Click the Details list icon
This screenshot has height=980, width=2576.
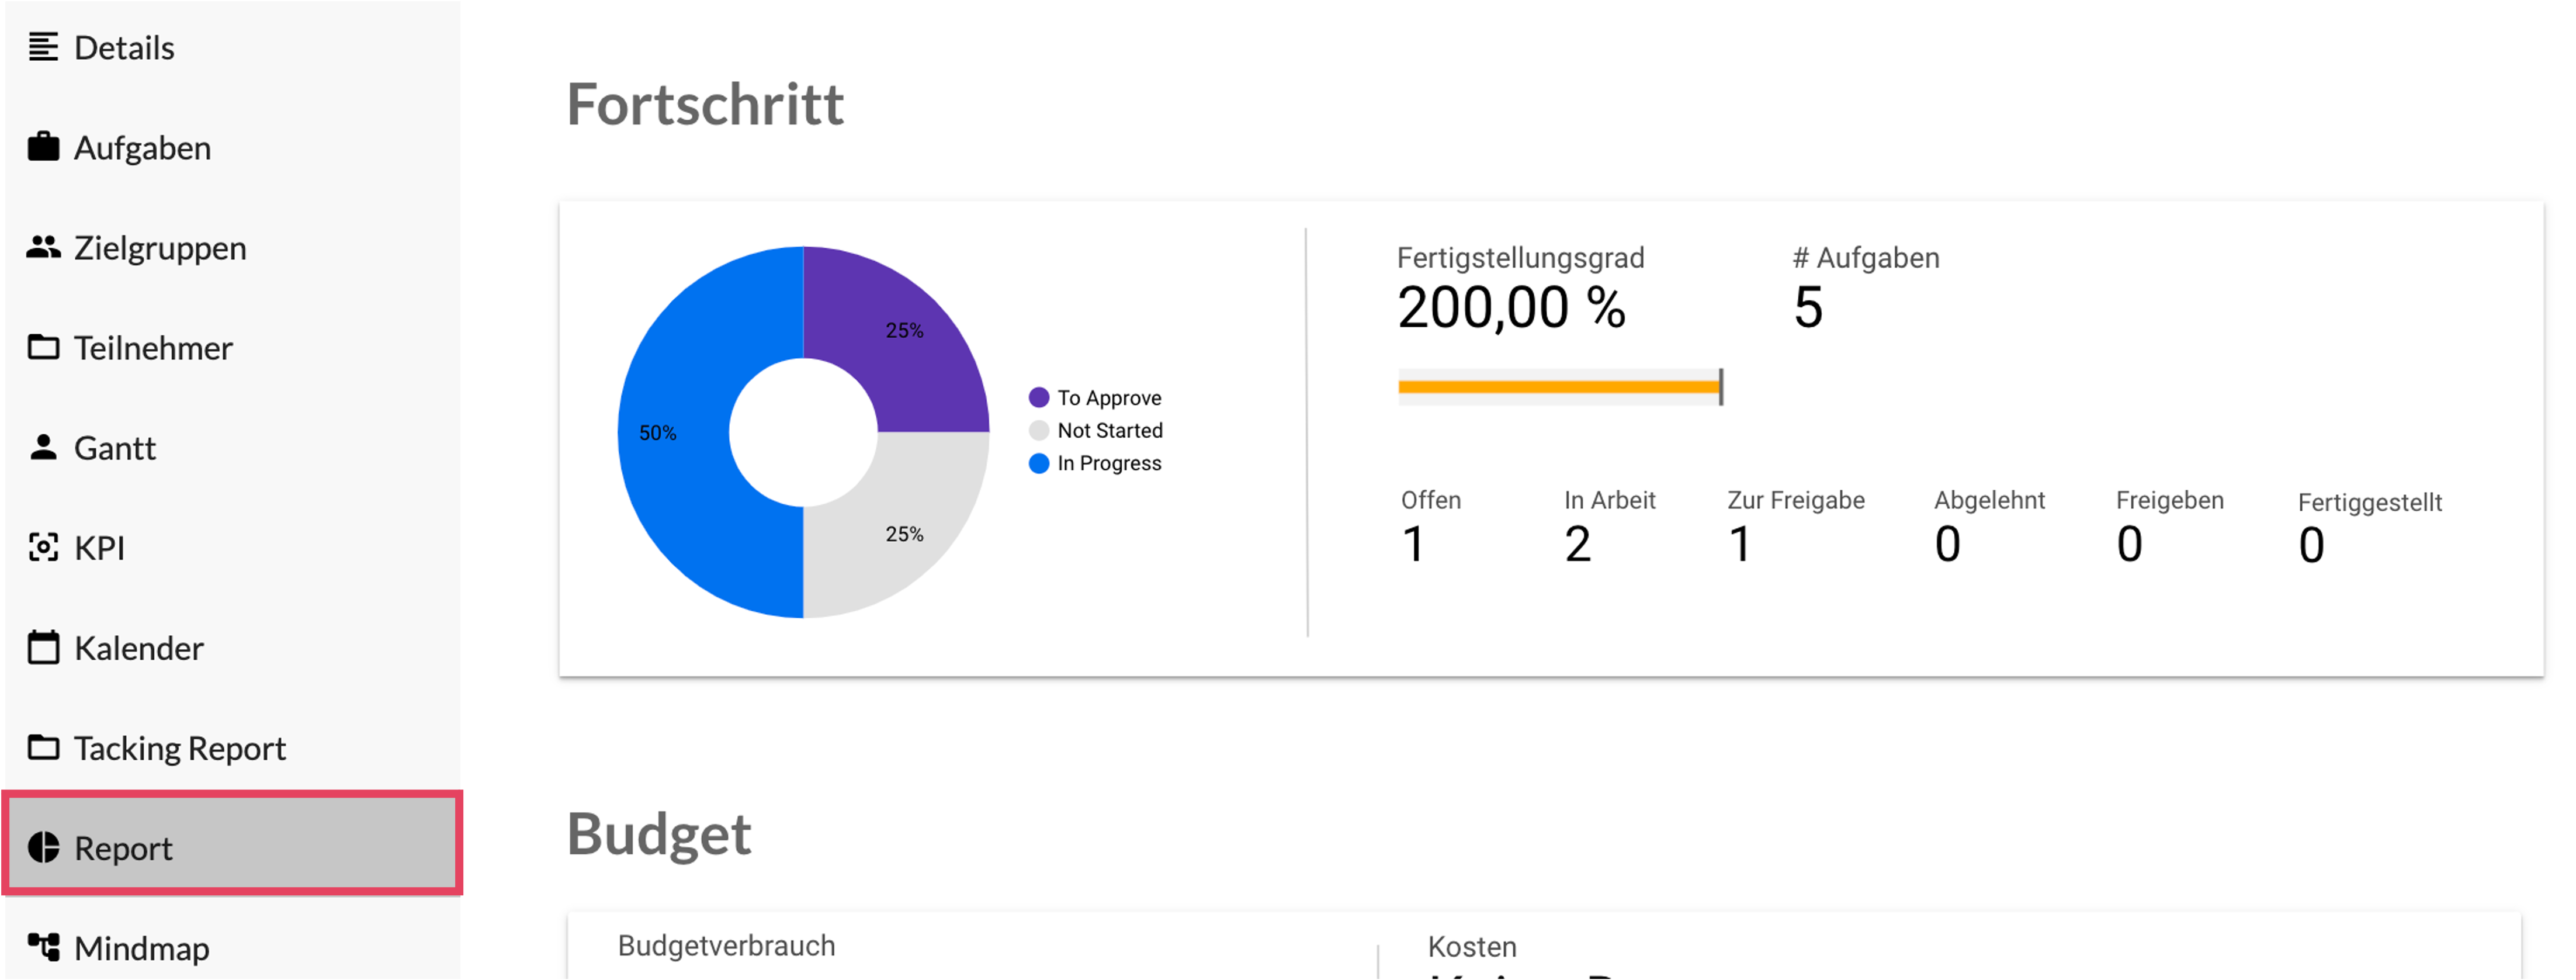(43, 47)
